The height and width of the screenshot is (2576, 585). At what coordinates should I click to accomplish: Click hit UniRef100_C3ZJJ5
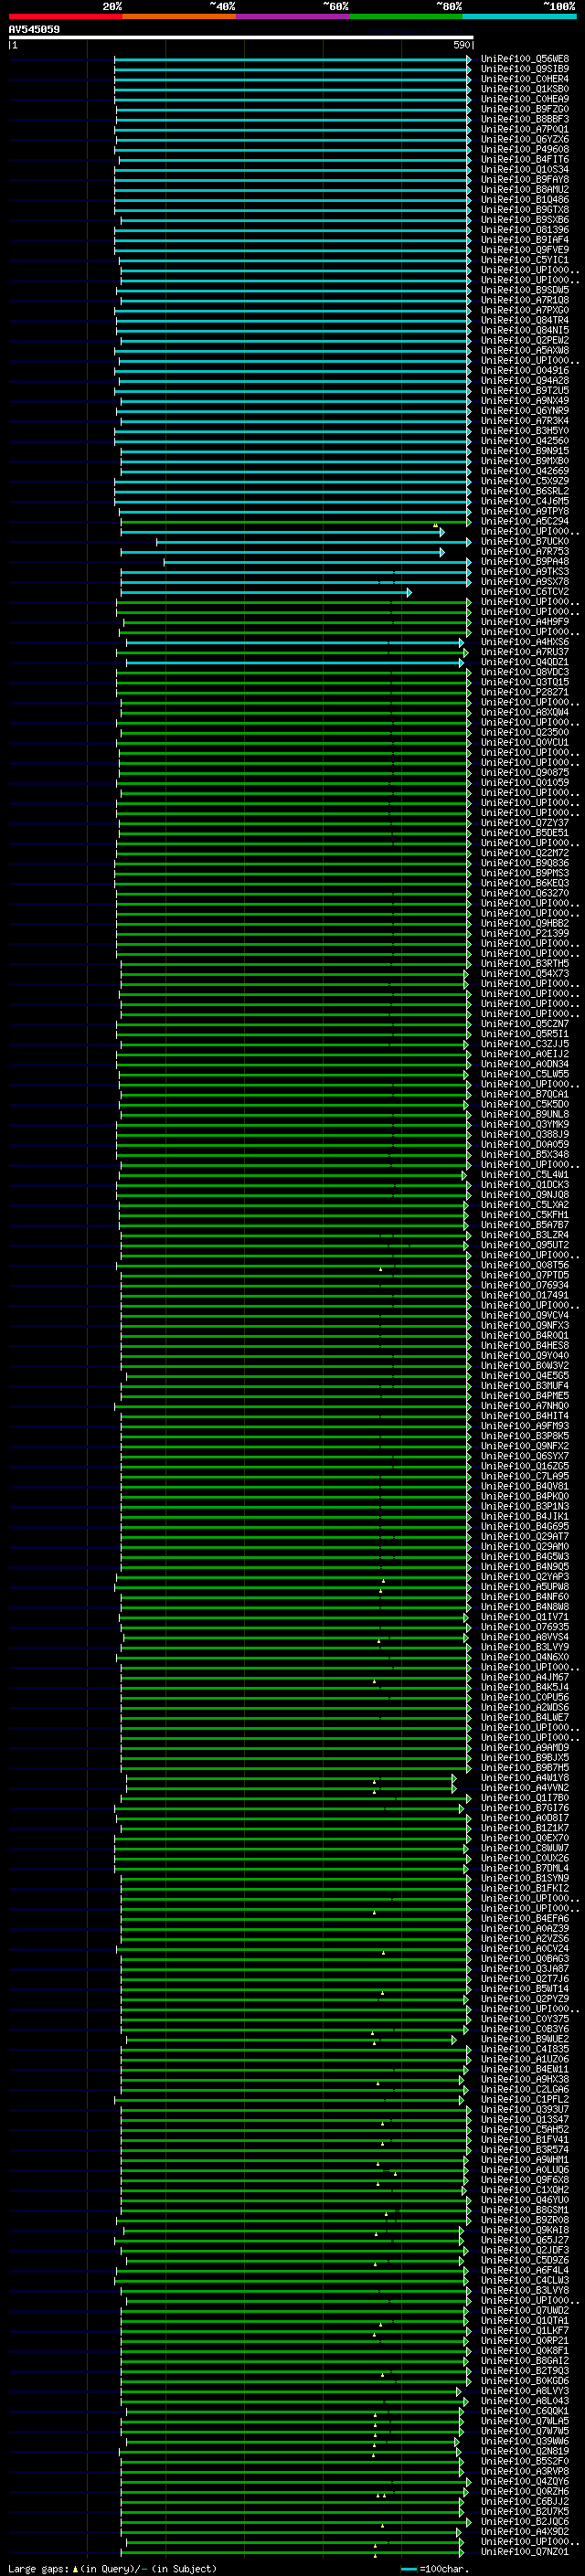(525, 1044)
